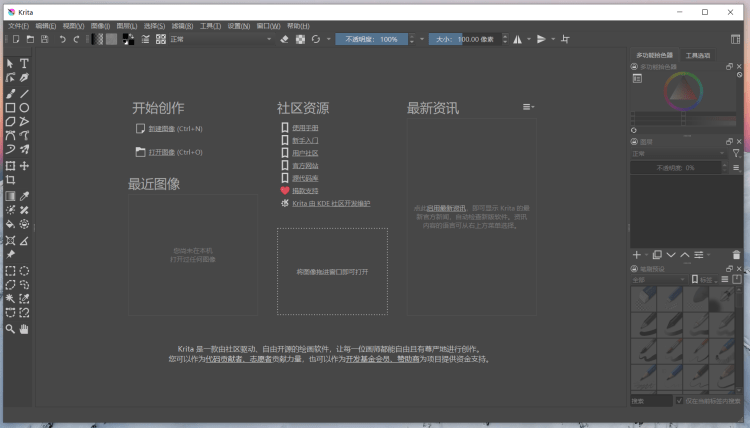Image resolution: width=750 pixels, height=428 pixels.
Task: Open the 编辑(E) menu
Action: pos(45,26)
